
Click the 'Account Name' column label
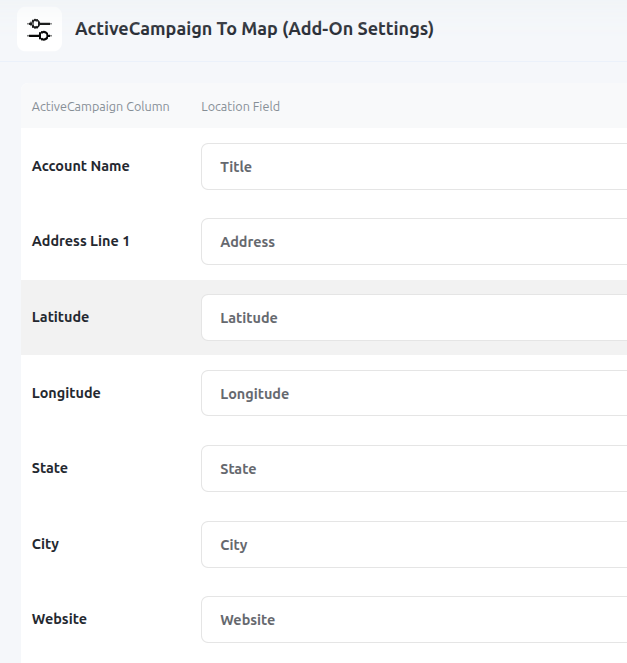point(81,166)
